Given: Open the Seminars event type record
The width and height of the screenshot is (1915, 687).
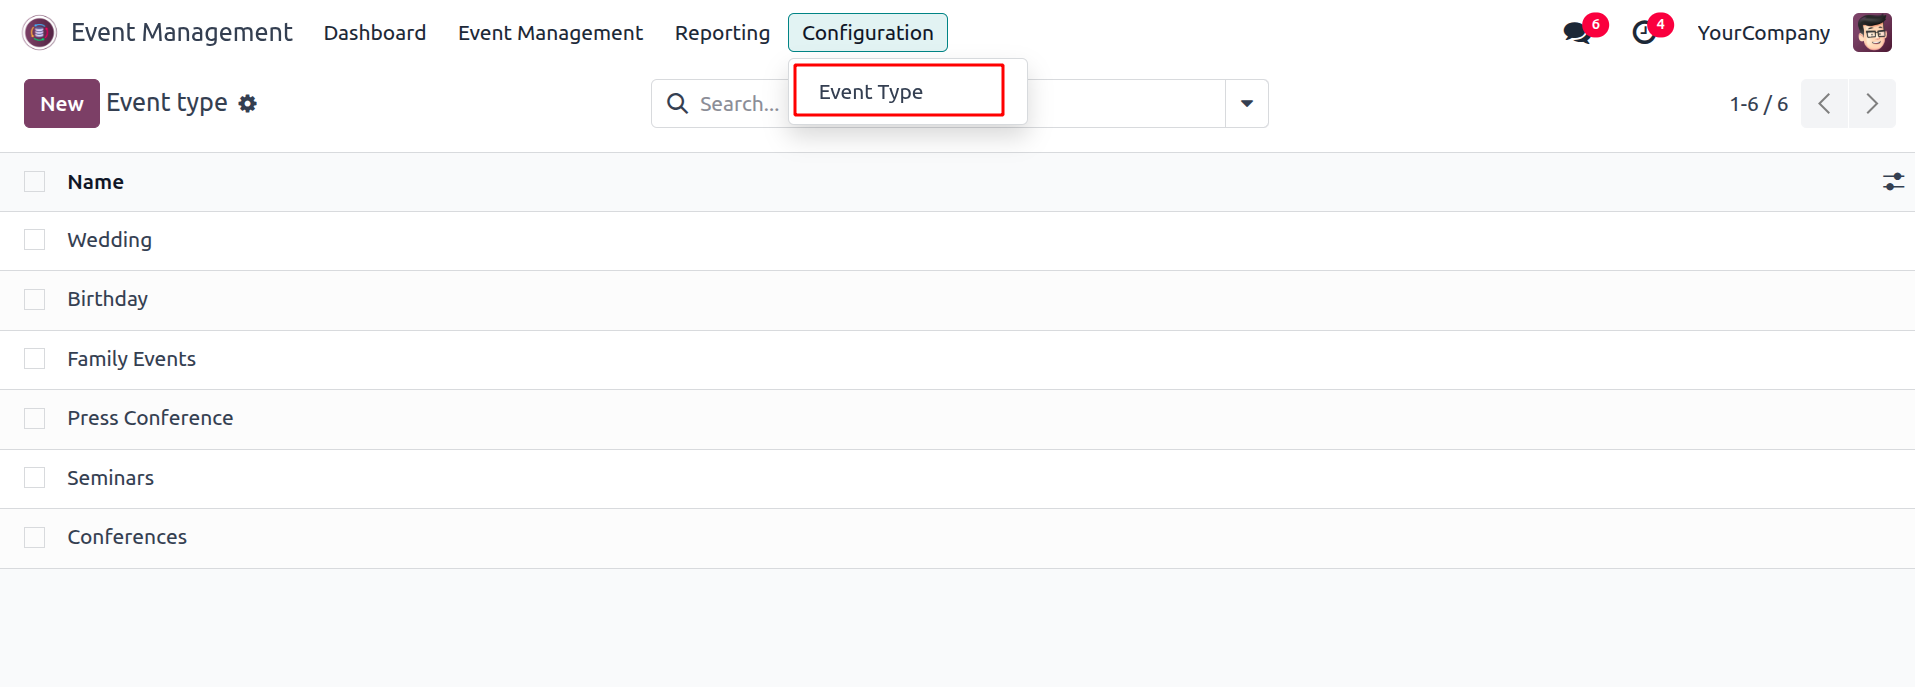Looking at the screenshot, I should (111, 478).
